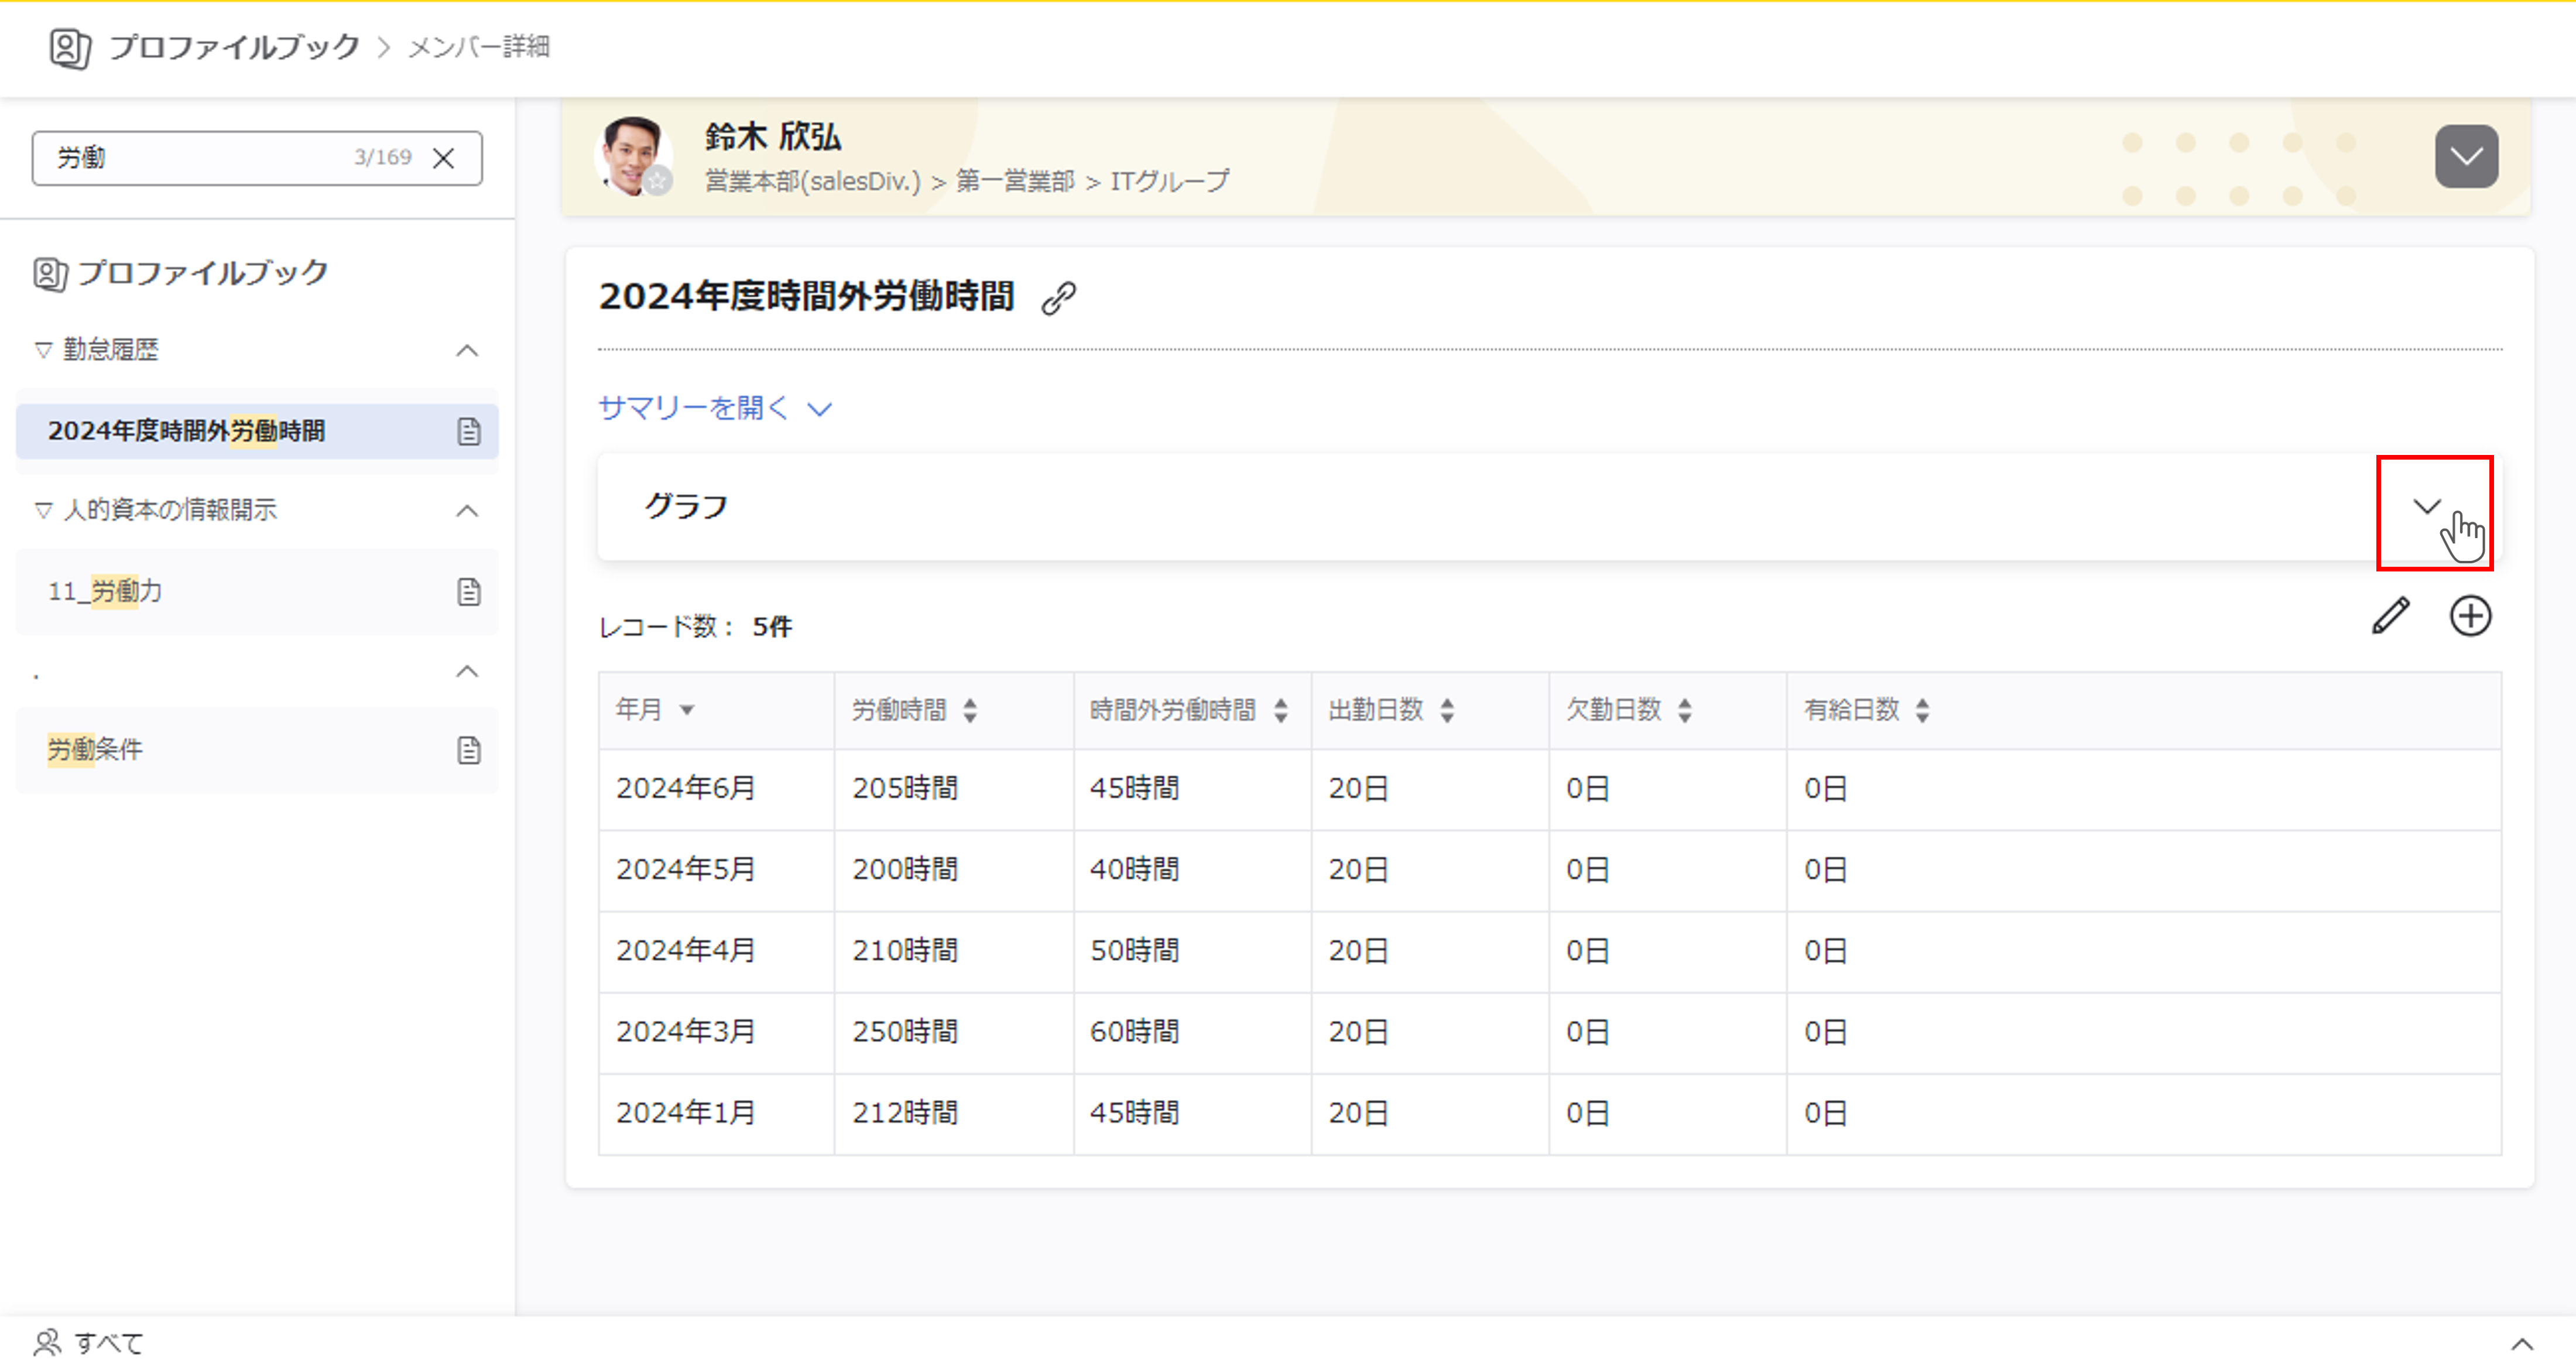The height and width of the screenshot is (1366, 2576).
Task: Click document icon beside 労働条件
Action: coord(468,750)
